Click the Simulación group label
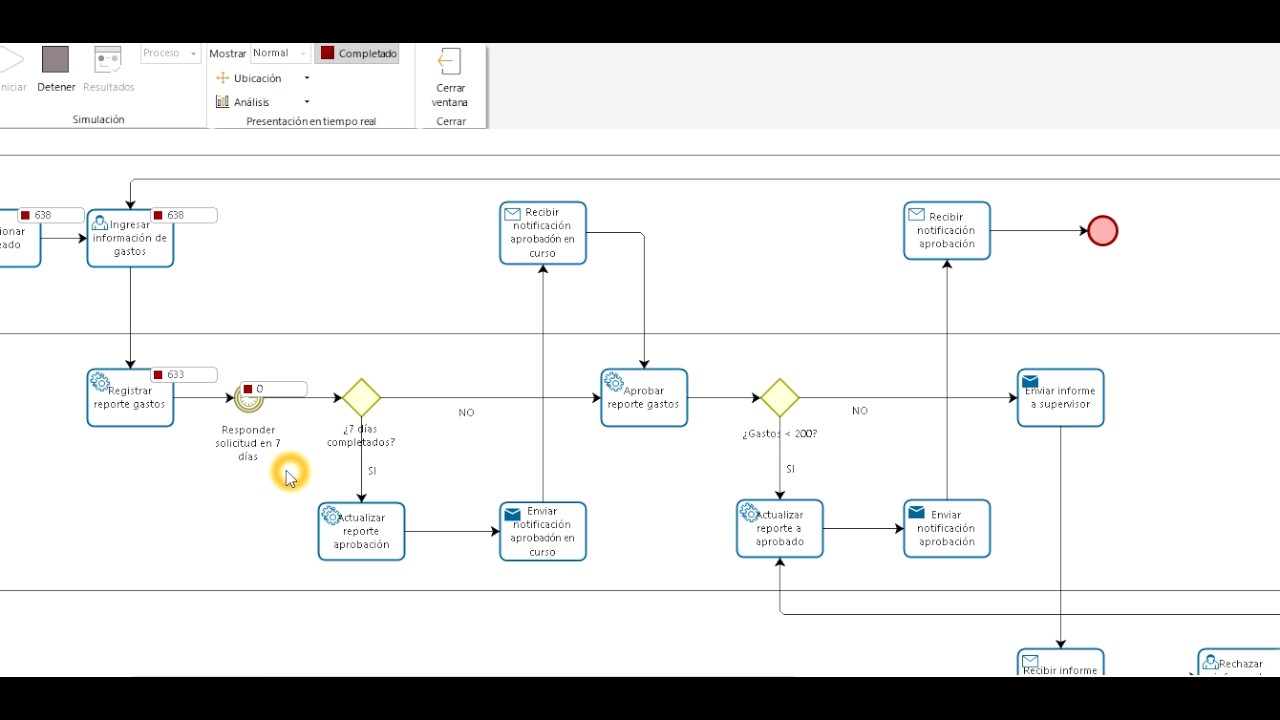Viewport: 1280px width, 720px height. coord(98,119)
